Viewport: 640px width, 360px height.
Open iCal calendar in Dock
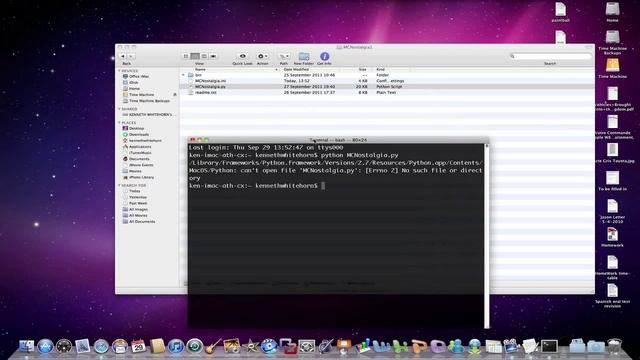(138, 347)
